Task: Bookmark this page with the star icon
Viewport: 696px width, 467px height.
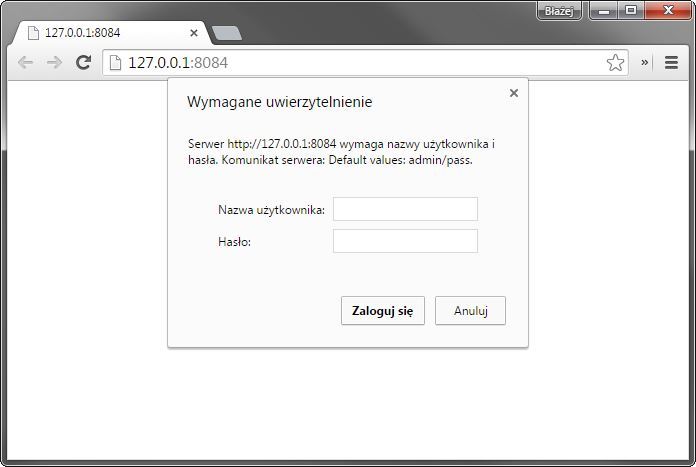Action: click(615, 63)
